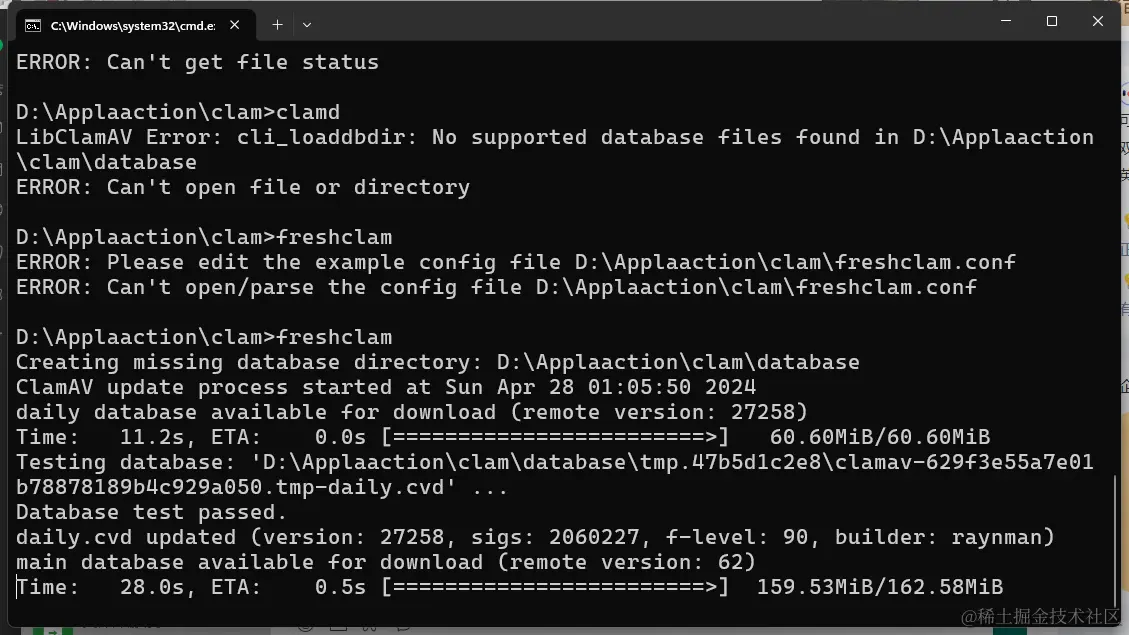Viewport: 1129px width, 635px height.
Task: Click the empty title bar area
Action: 648,22
